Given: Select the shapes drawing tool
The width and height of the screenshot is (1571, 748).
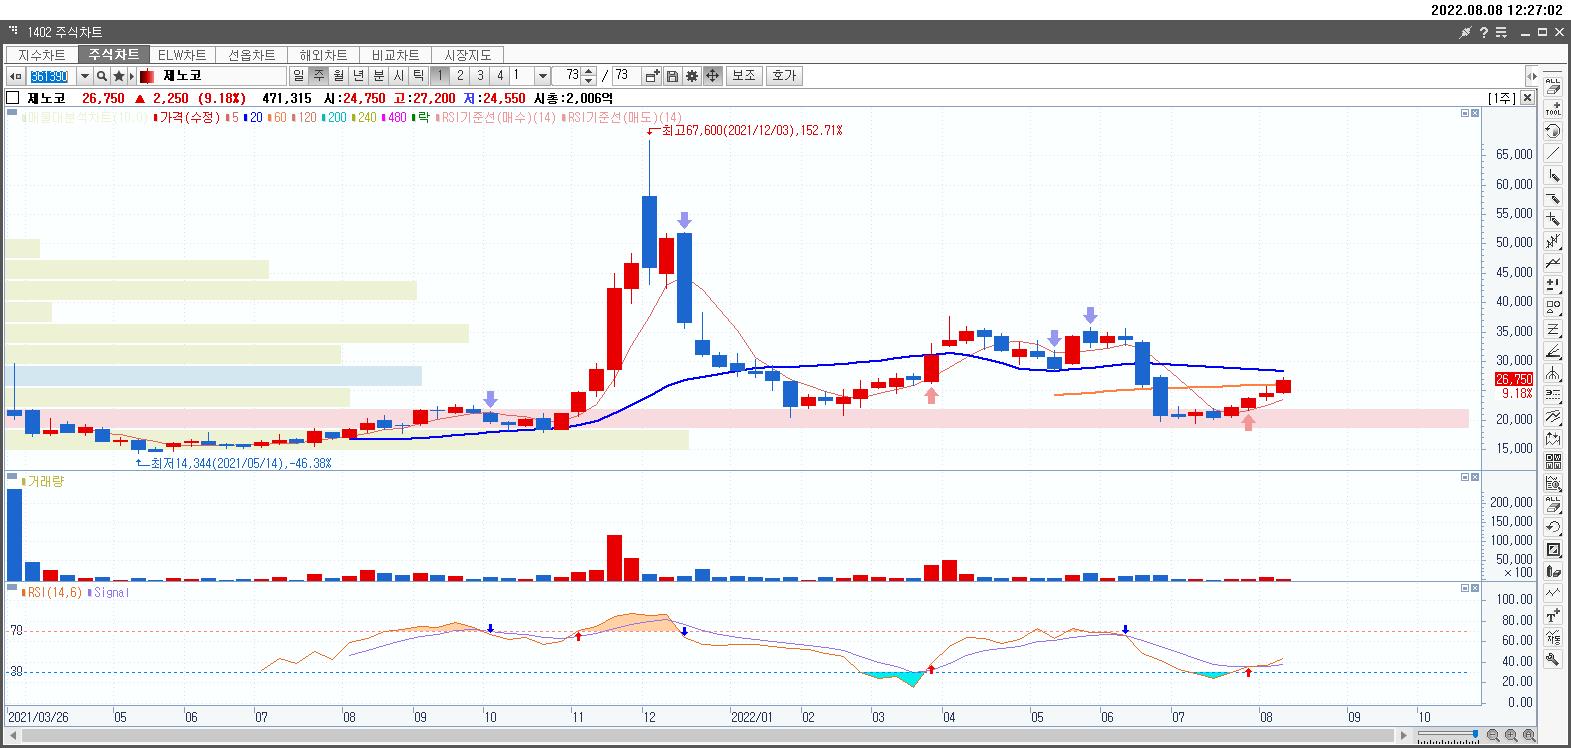Looking at the screenshot, I should [x=1553, y=308].
